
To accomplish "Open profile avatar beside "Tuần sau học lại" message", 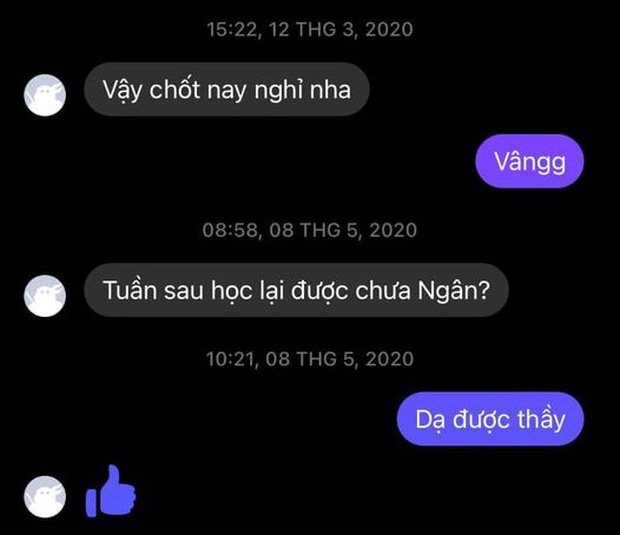I will click(45, 296).
